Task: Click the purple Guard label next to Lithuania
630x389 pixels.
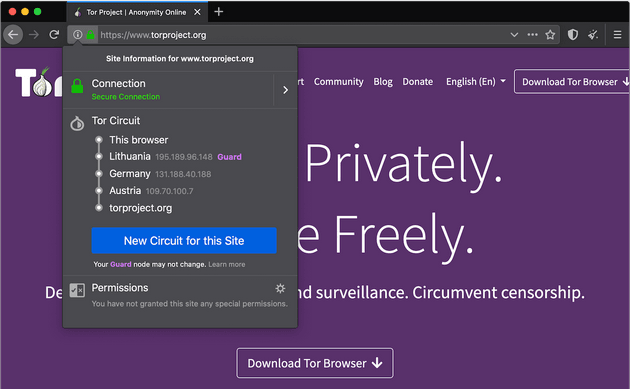Action: tap(229, 157)
